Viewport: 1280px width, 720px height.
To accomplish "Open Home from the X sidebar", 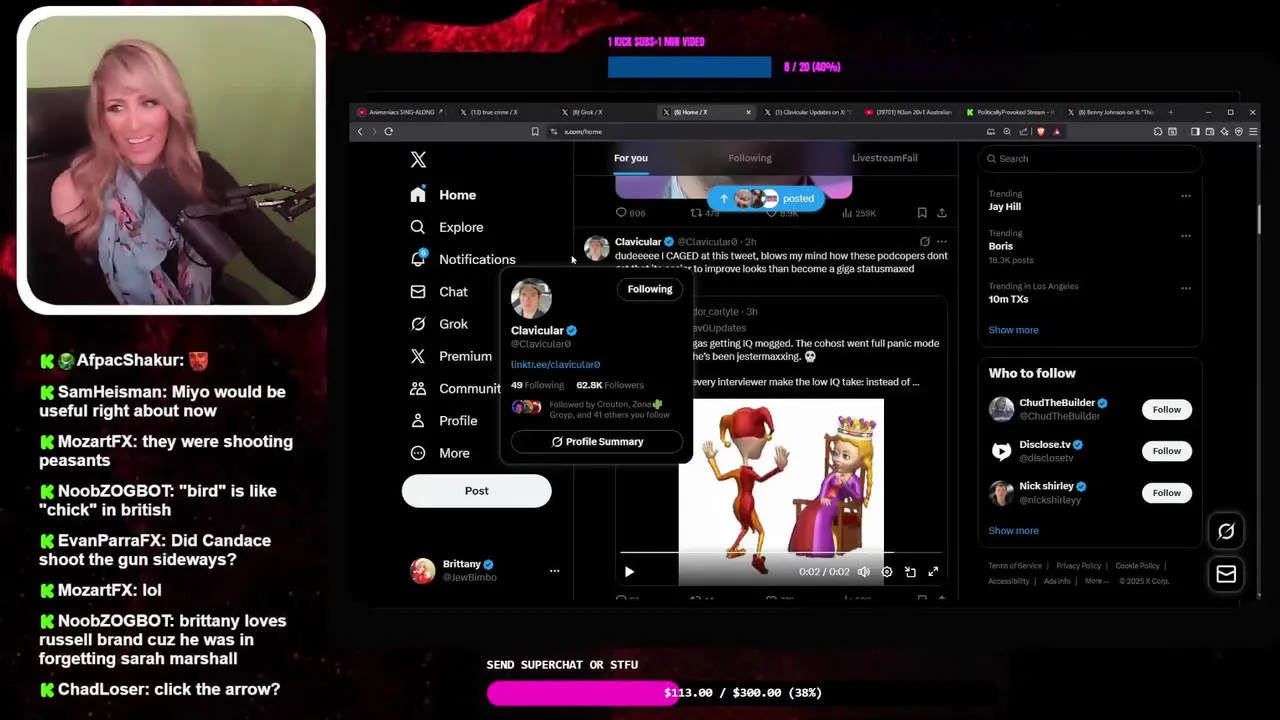I will coord(443,195).
